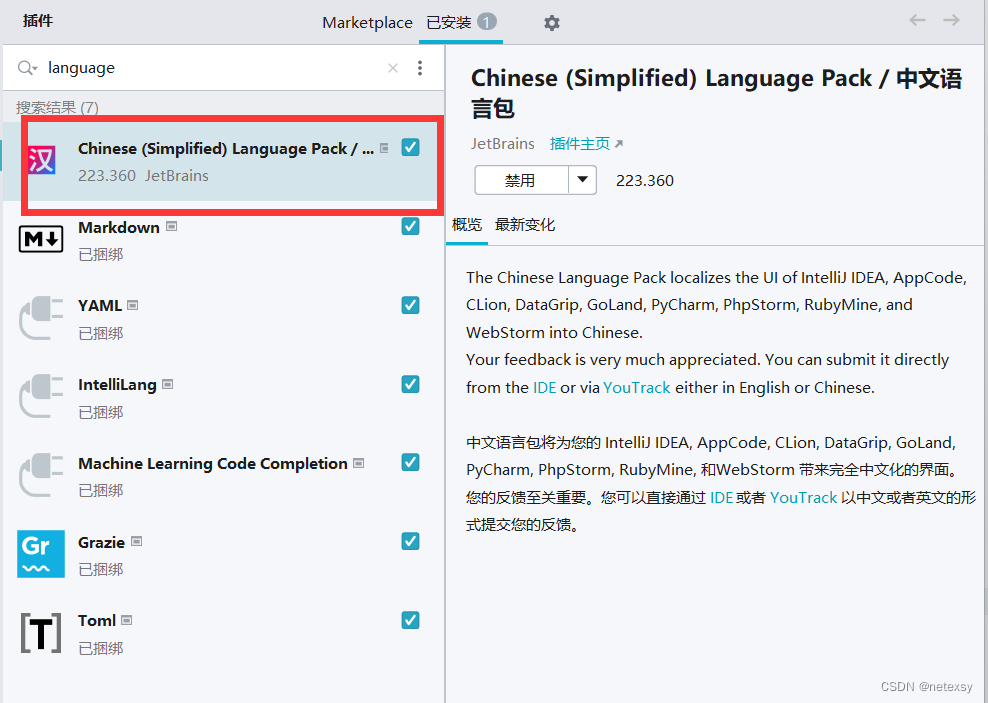Click the version 223.360 beside the 禁用 button

[x=645, y=181]
